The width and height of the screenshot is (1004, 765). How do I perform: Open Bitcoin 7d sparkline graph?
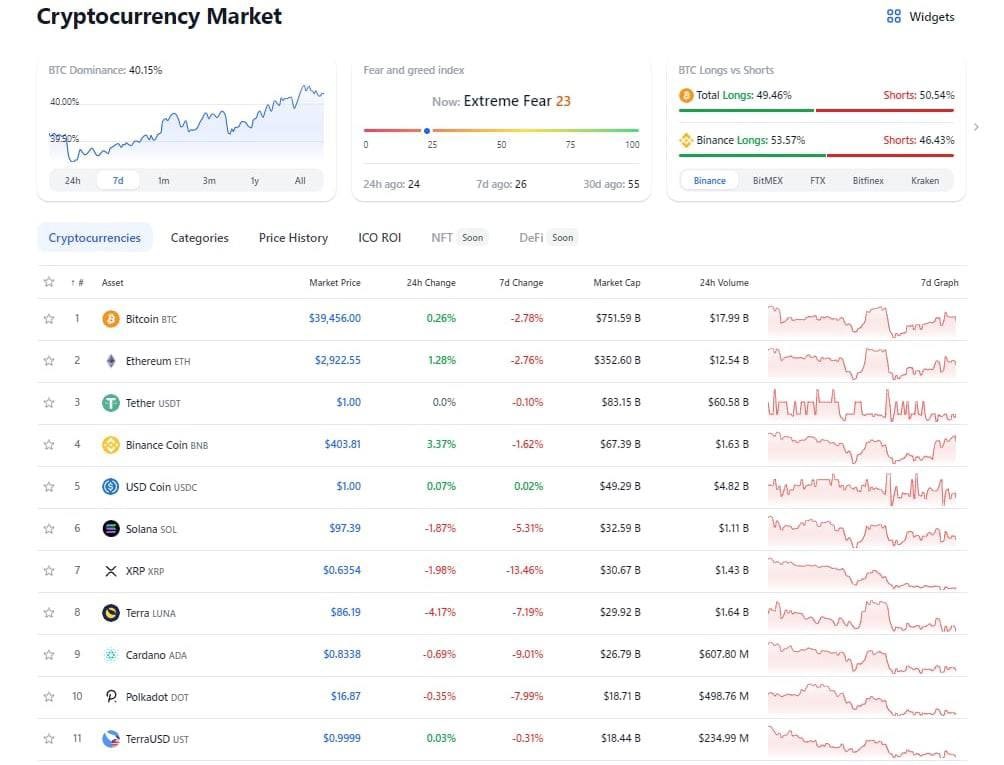pos(862,321)
